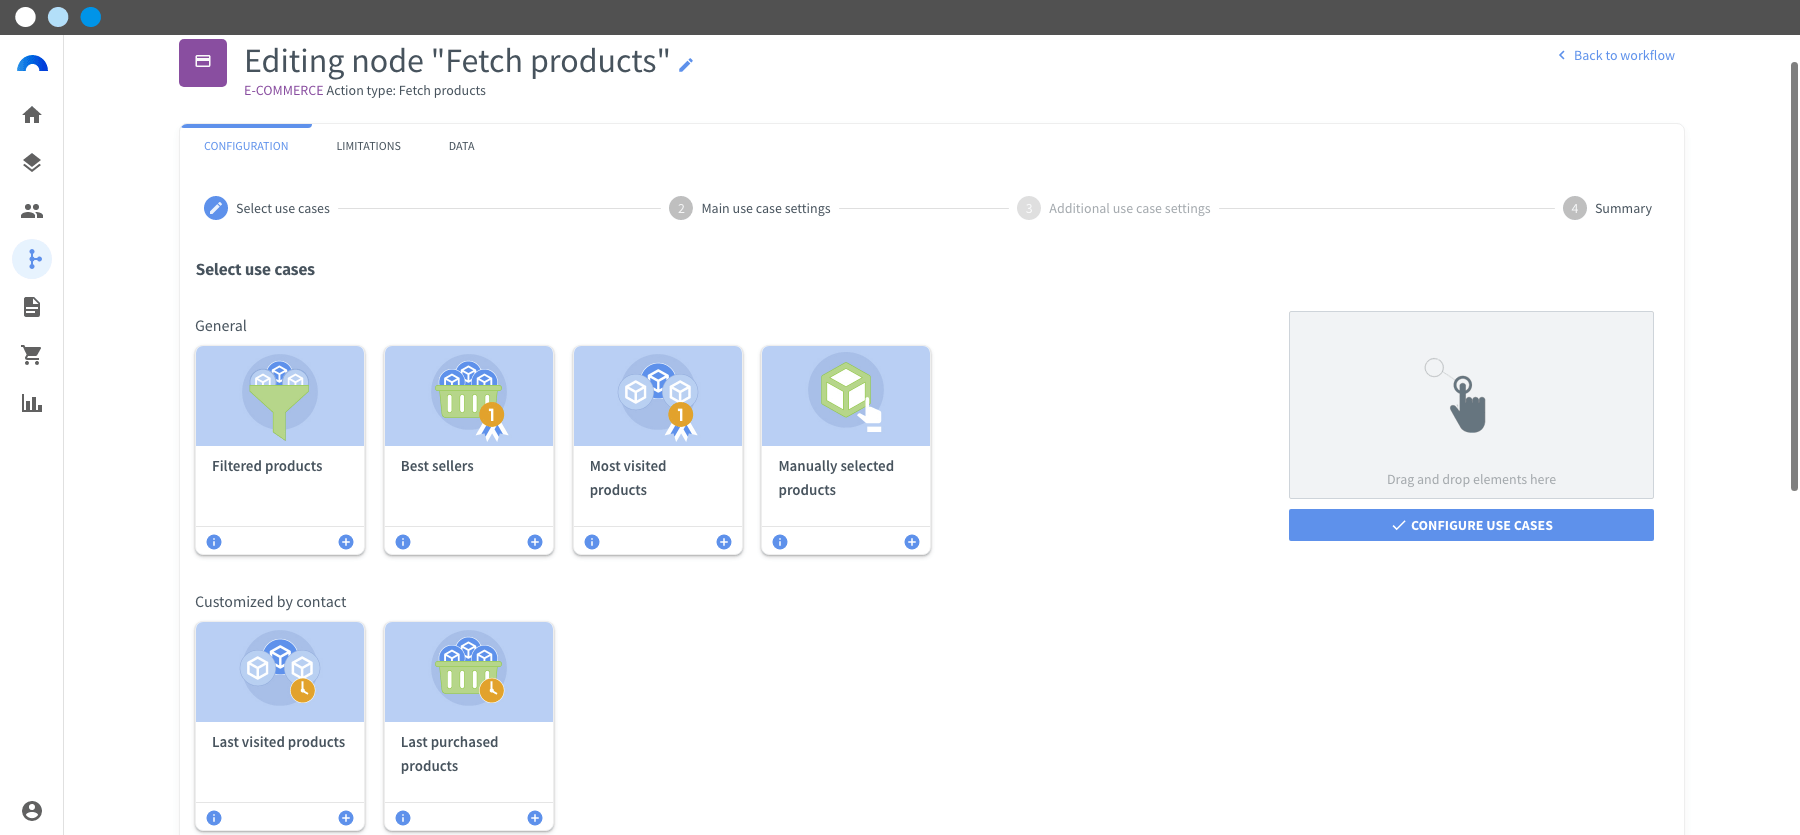The image size is (1800, 835).
Task: Click the E-COMMERCE category label
Action: pos(284,90)
